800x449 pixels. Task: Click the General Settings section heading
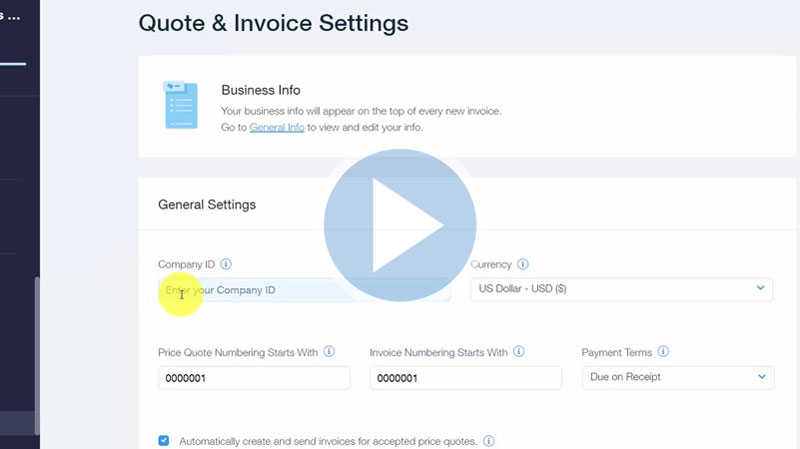[207, 204]
